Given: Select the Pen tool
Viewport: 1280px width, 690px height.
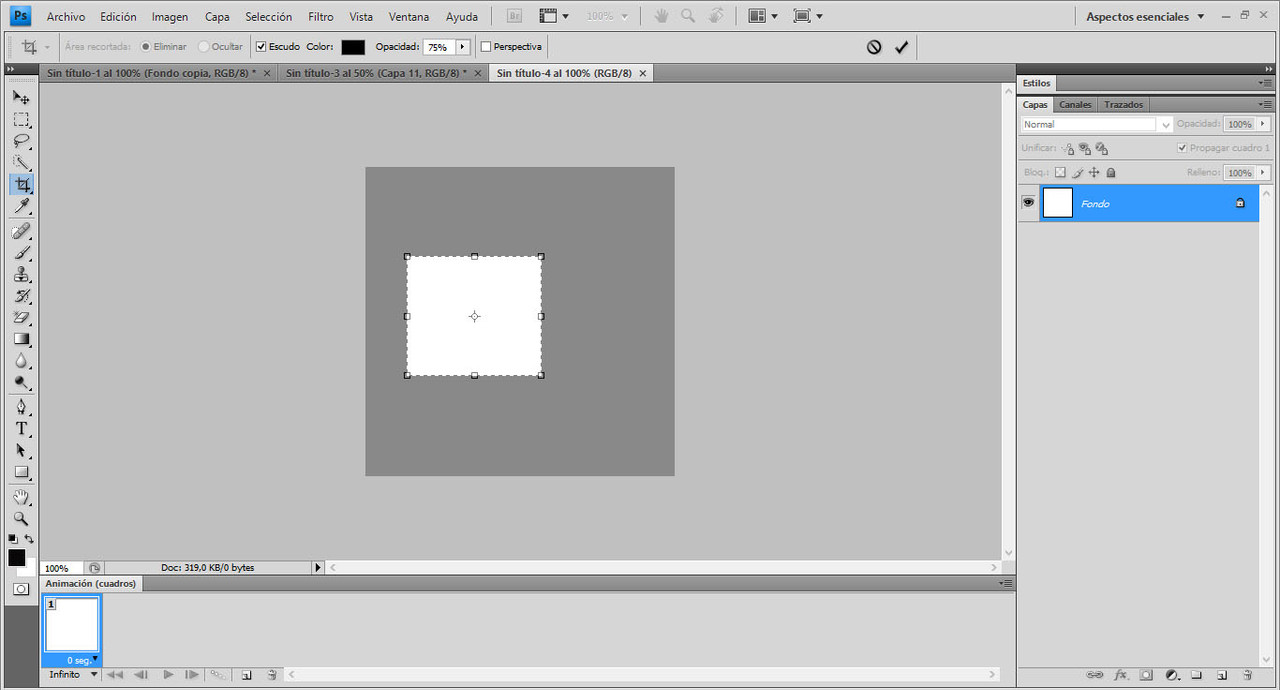Looking at the screenshot, I should coord(21,407).
